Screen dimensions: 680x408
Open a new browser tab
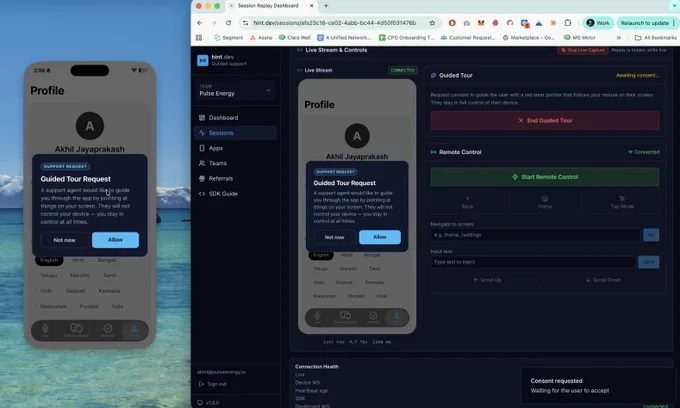point(326,6)
